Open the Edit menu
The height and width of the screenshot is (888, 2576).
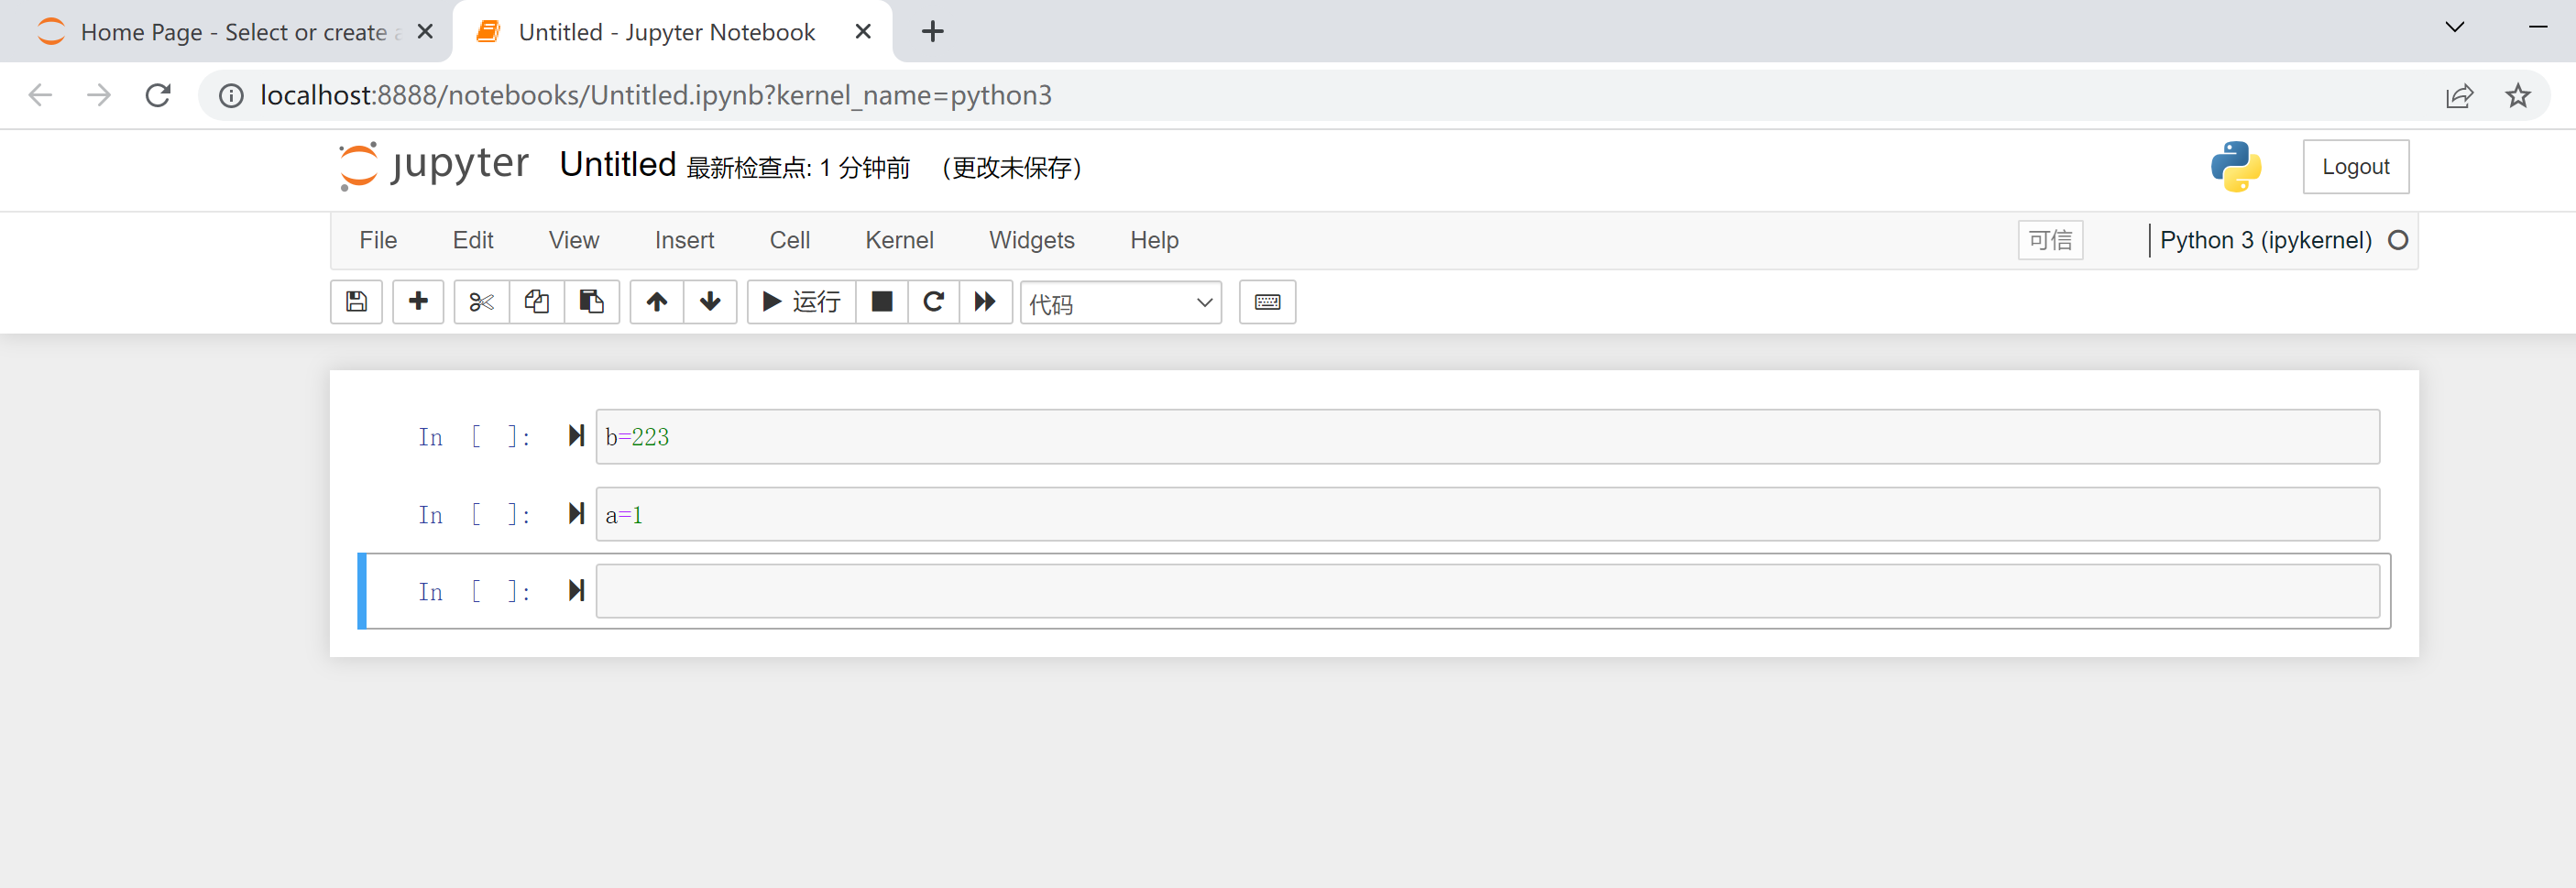coord(473,240)
